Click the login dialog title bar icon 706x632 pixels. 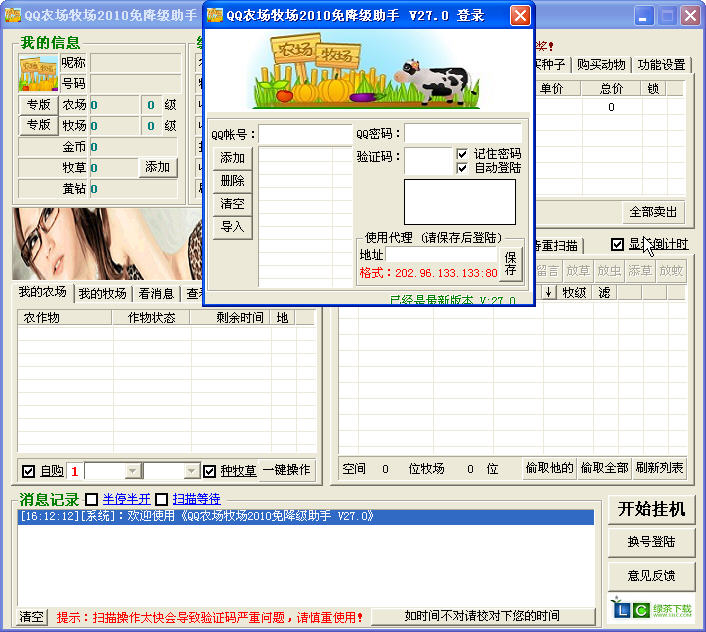pyautogui.click(x=215, y=15)
